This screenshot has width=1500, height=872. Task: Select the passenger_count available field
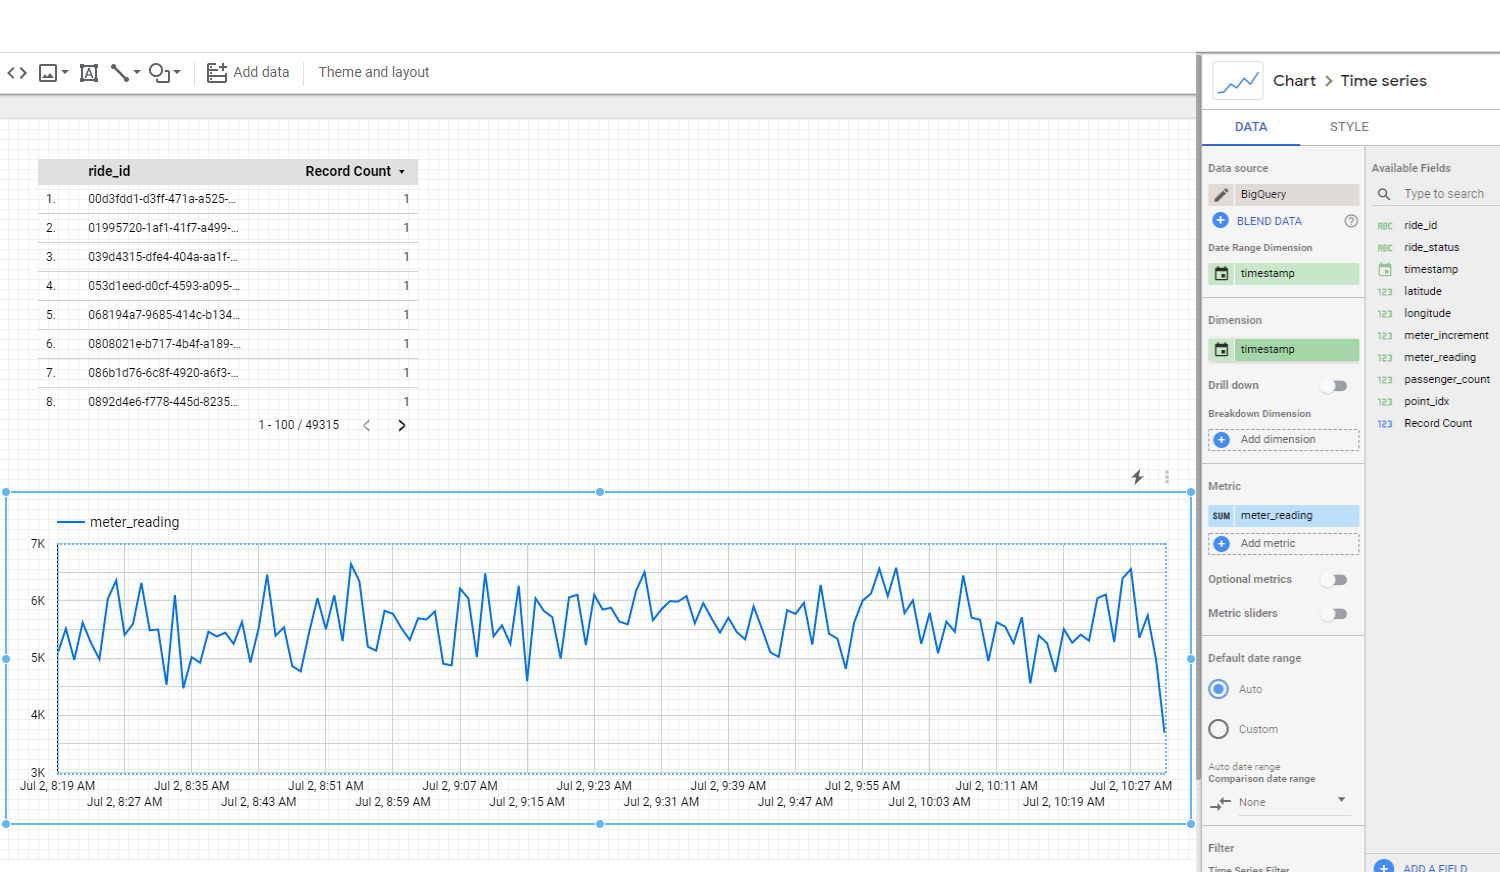(1446, 380)
